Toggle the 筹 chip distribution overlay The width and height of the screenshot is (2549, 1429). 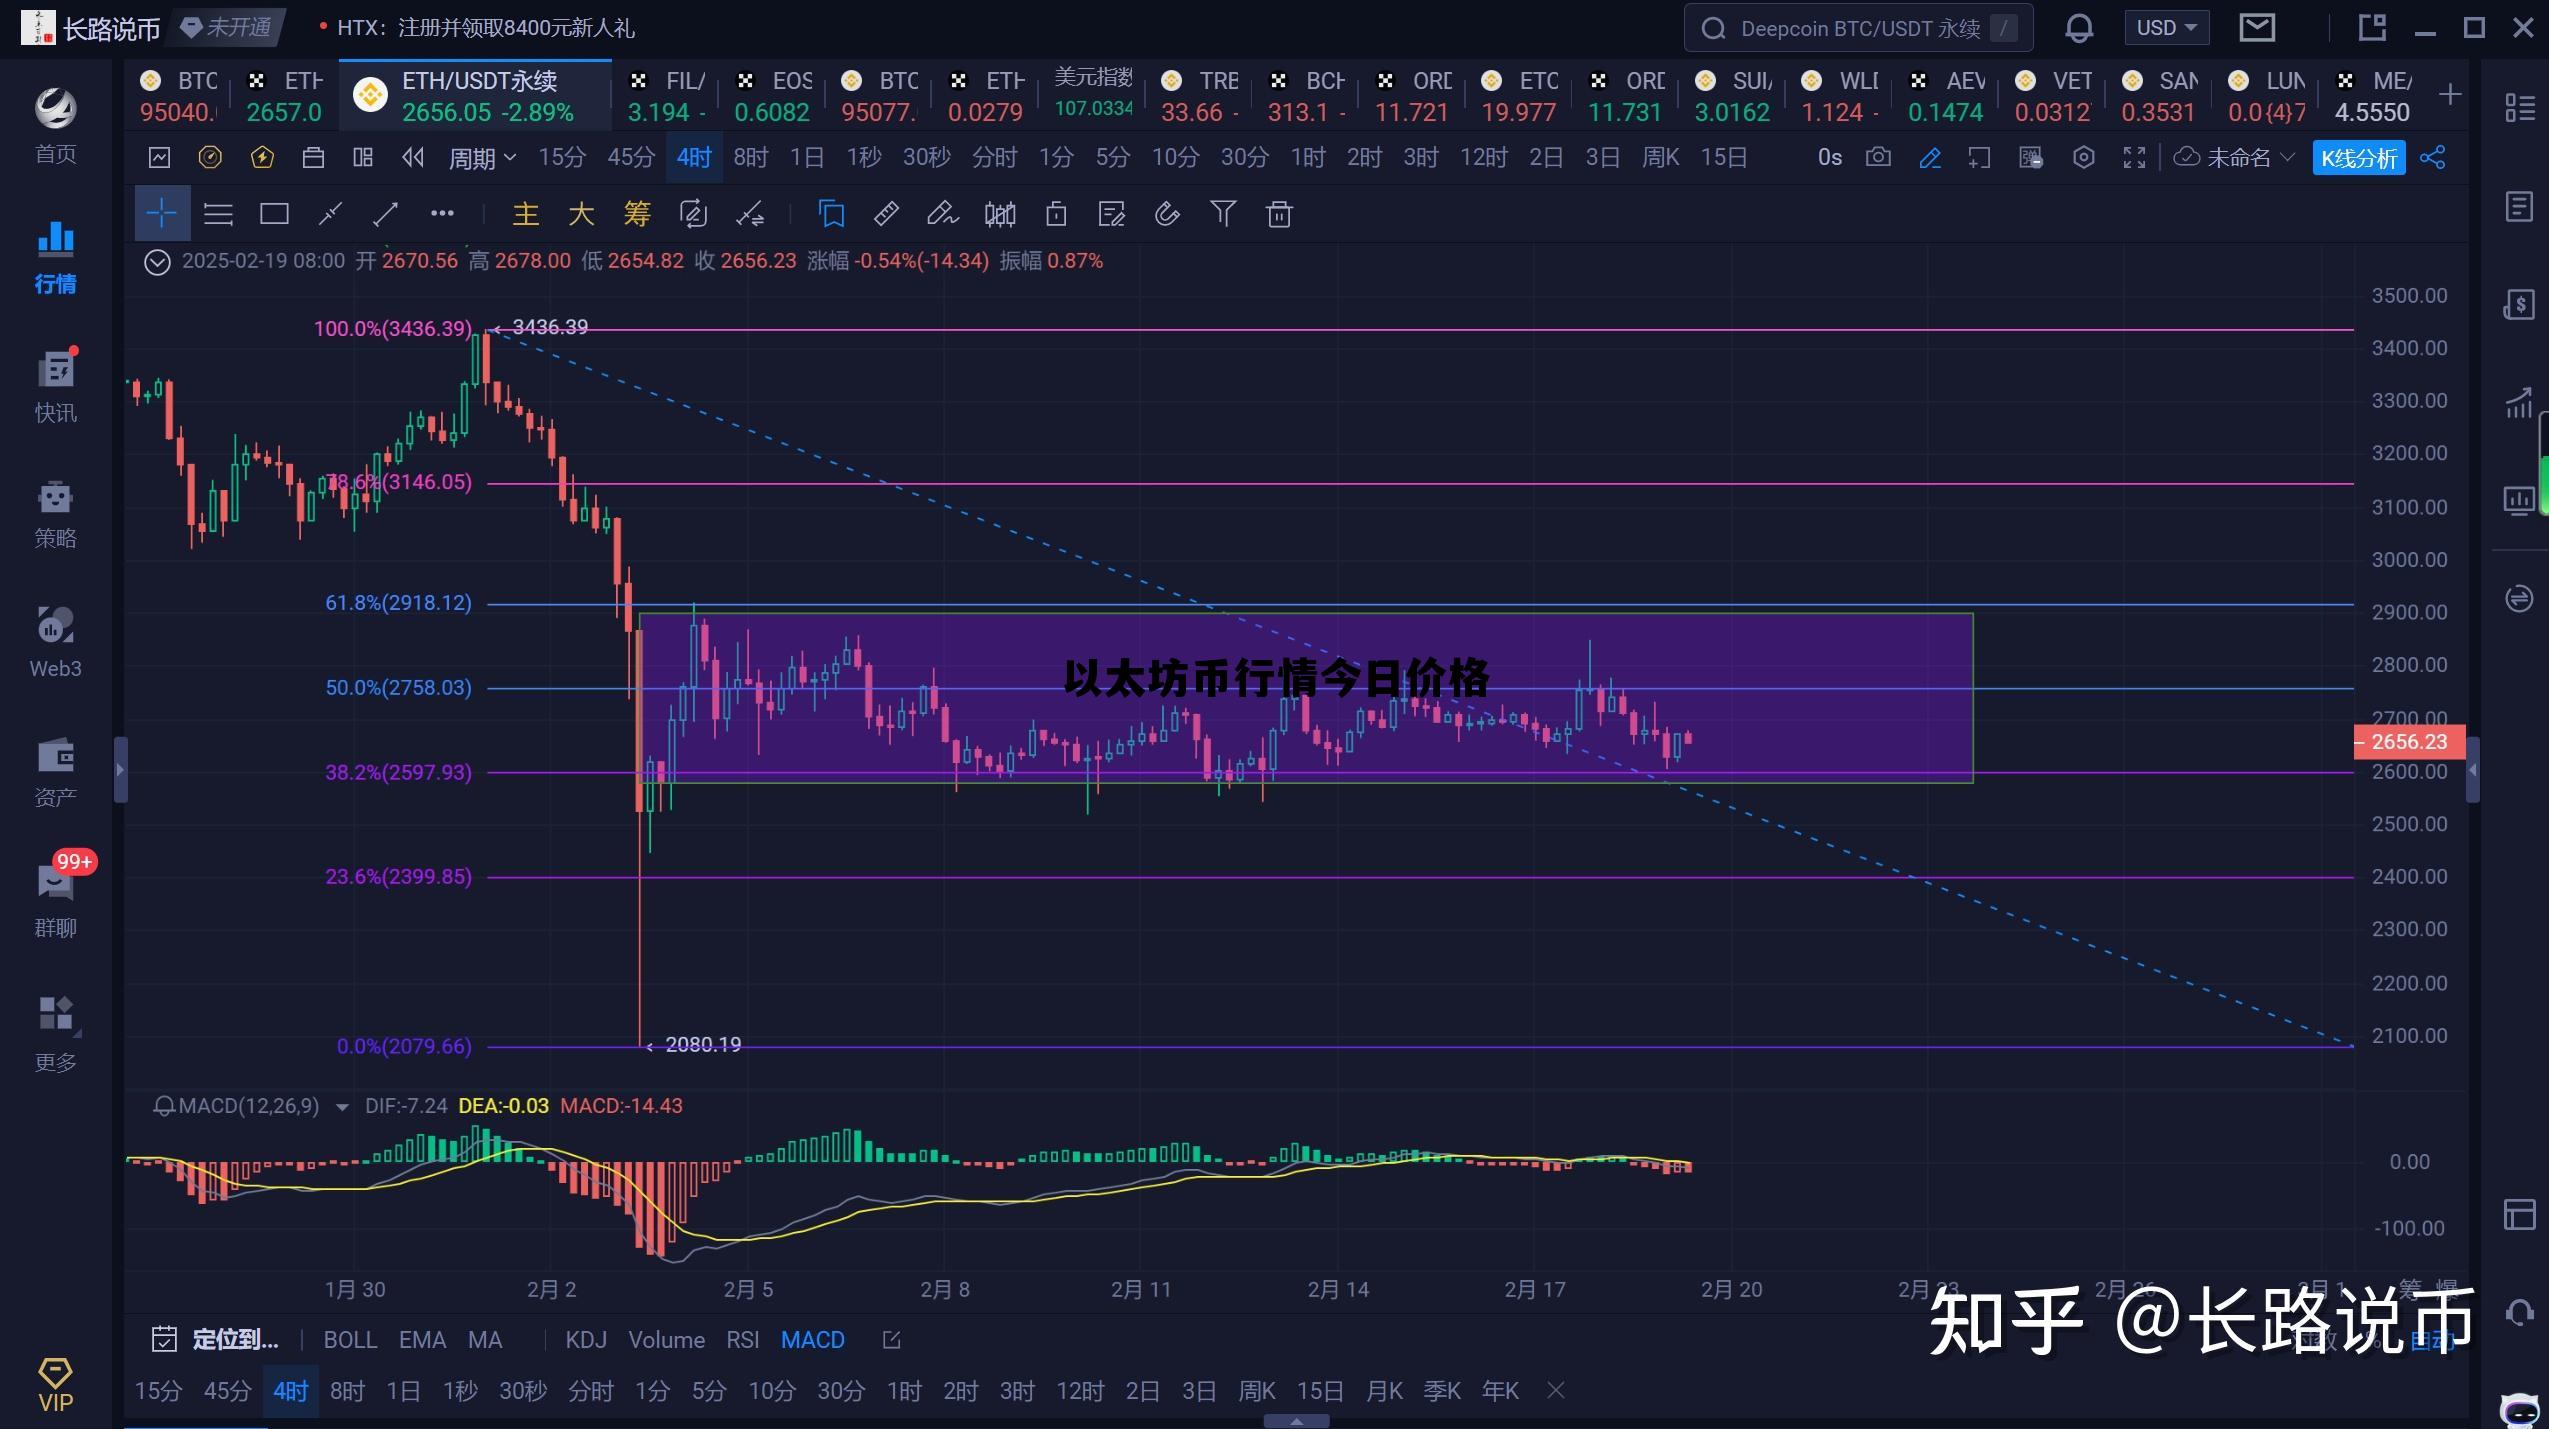coord(636,213)
